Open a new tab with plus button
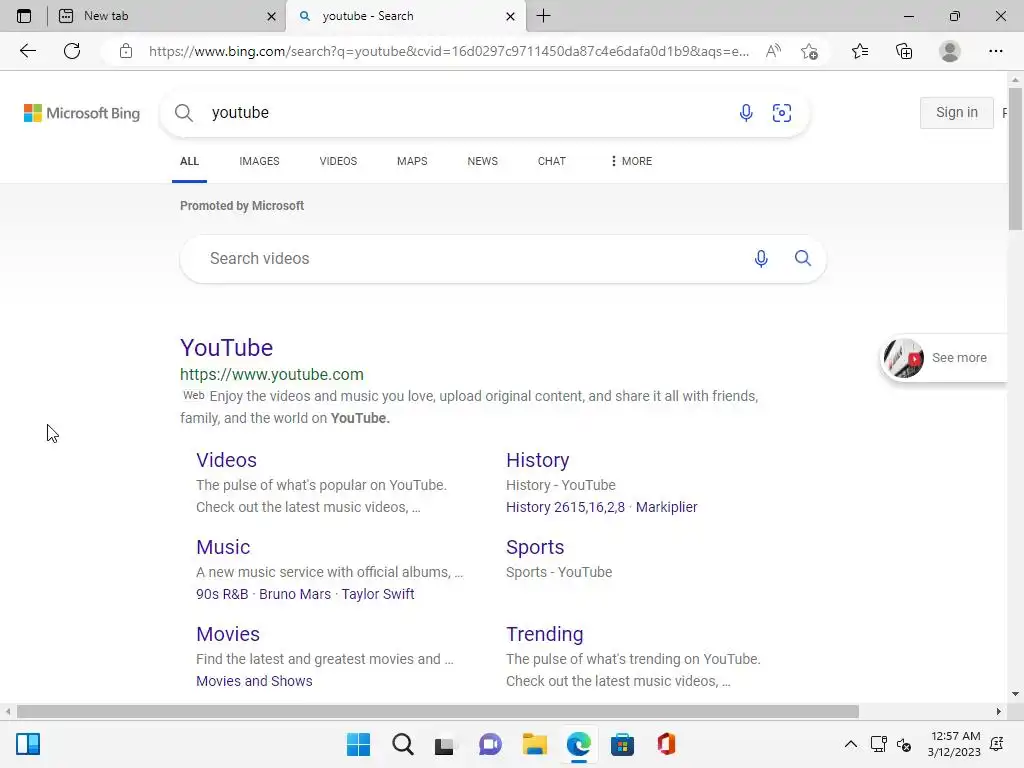This screenshot has width=1024, height=768. point(543,16)
